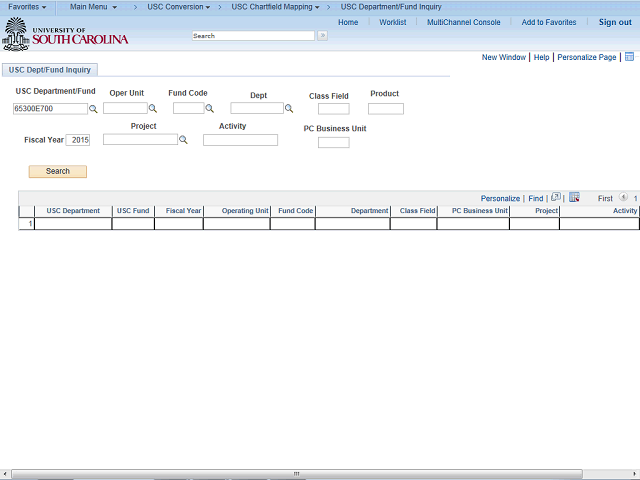Click the Fund Code input field
Screen dimensions: 640x480
189,108
